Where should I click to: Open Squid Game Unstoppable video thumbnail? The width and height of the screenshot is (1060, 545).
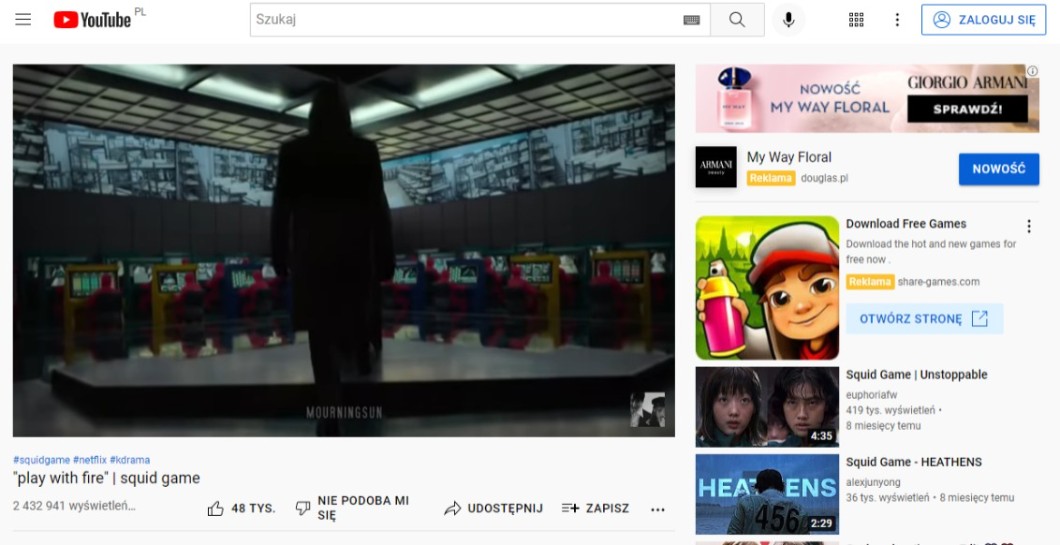pyautogui.click(x=767, y=407)
